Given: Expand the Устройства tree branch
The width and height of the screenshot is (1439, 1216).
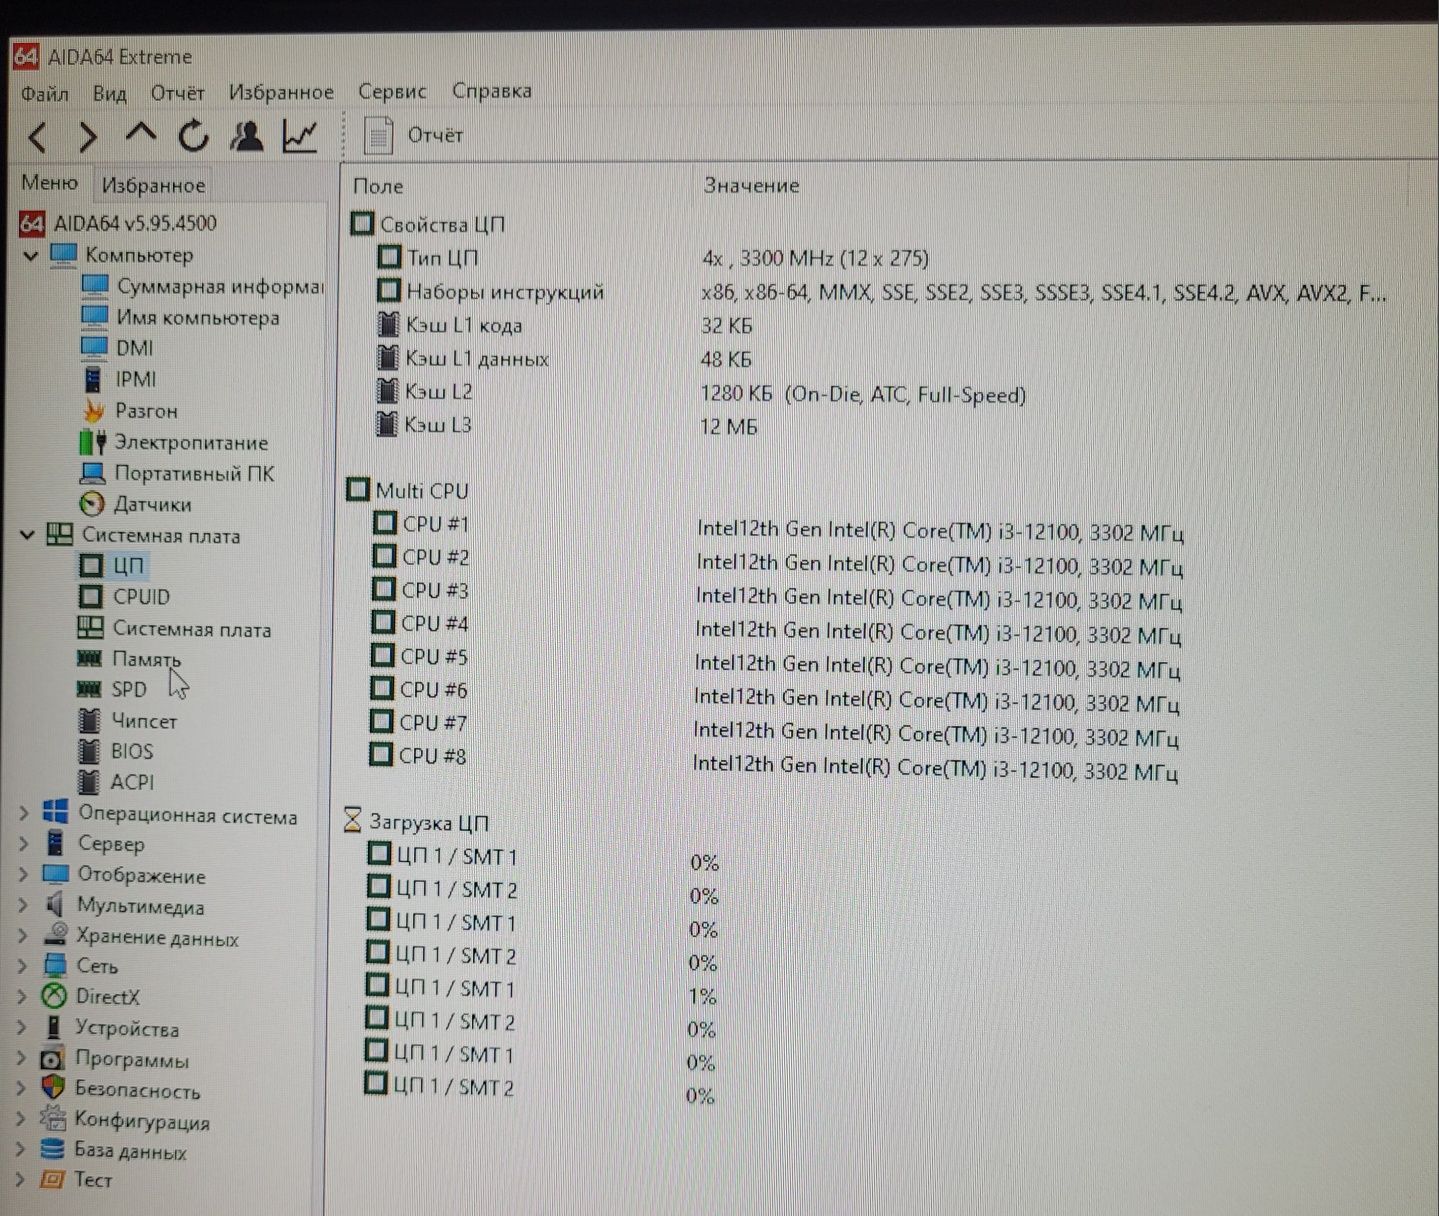Looking at the screenshot, I should point(21,1027).
